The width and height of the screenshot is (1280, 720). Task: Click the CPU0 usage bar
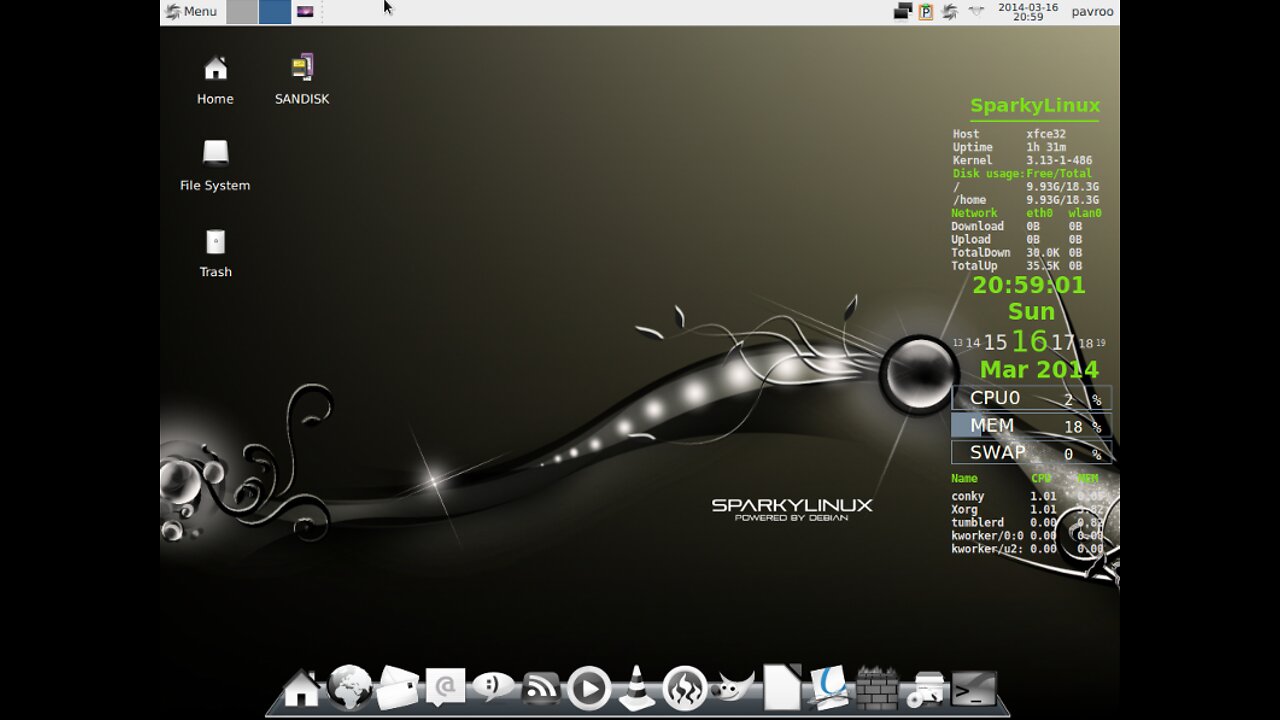1031,398
